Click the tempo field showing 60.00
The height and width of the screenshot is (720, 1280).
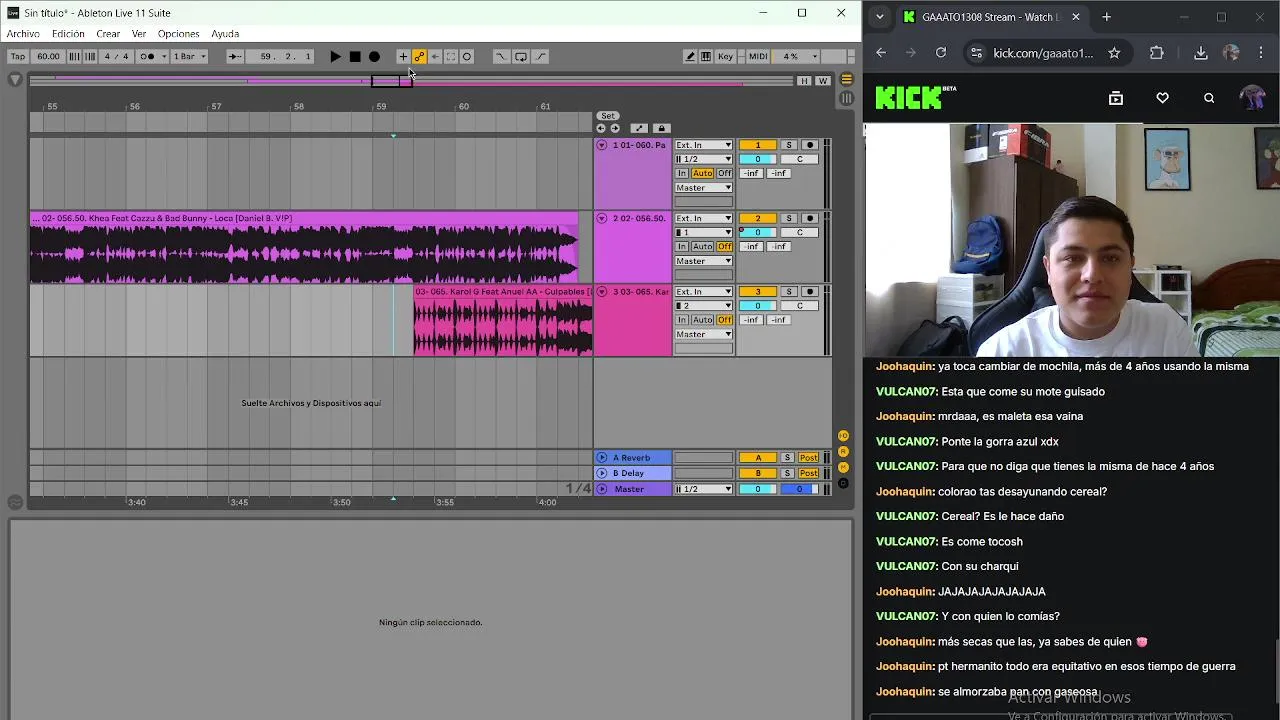(48, 57)
